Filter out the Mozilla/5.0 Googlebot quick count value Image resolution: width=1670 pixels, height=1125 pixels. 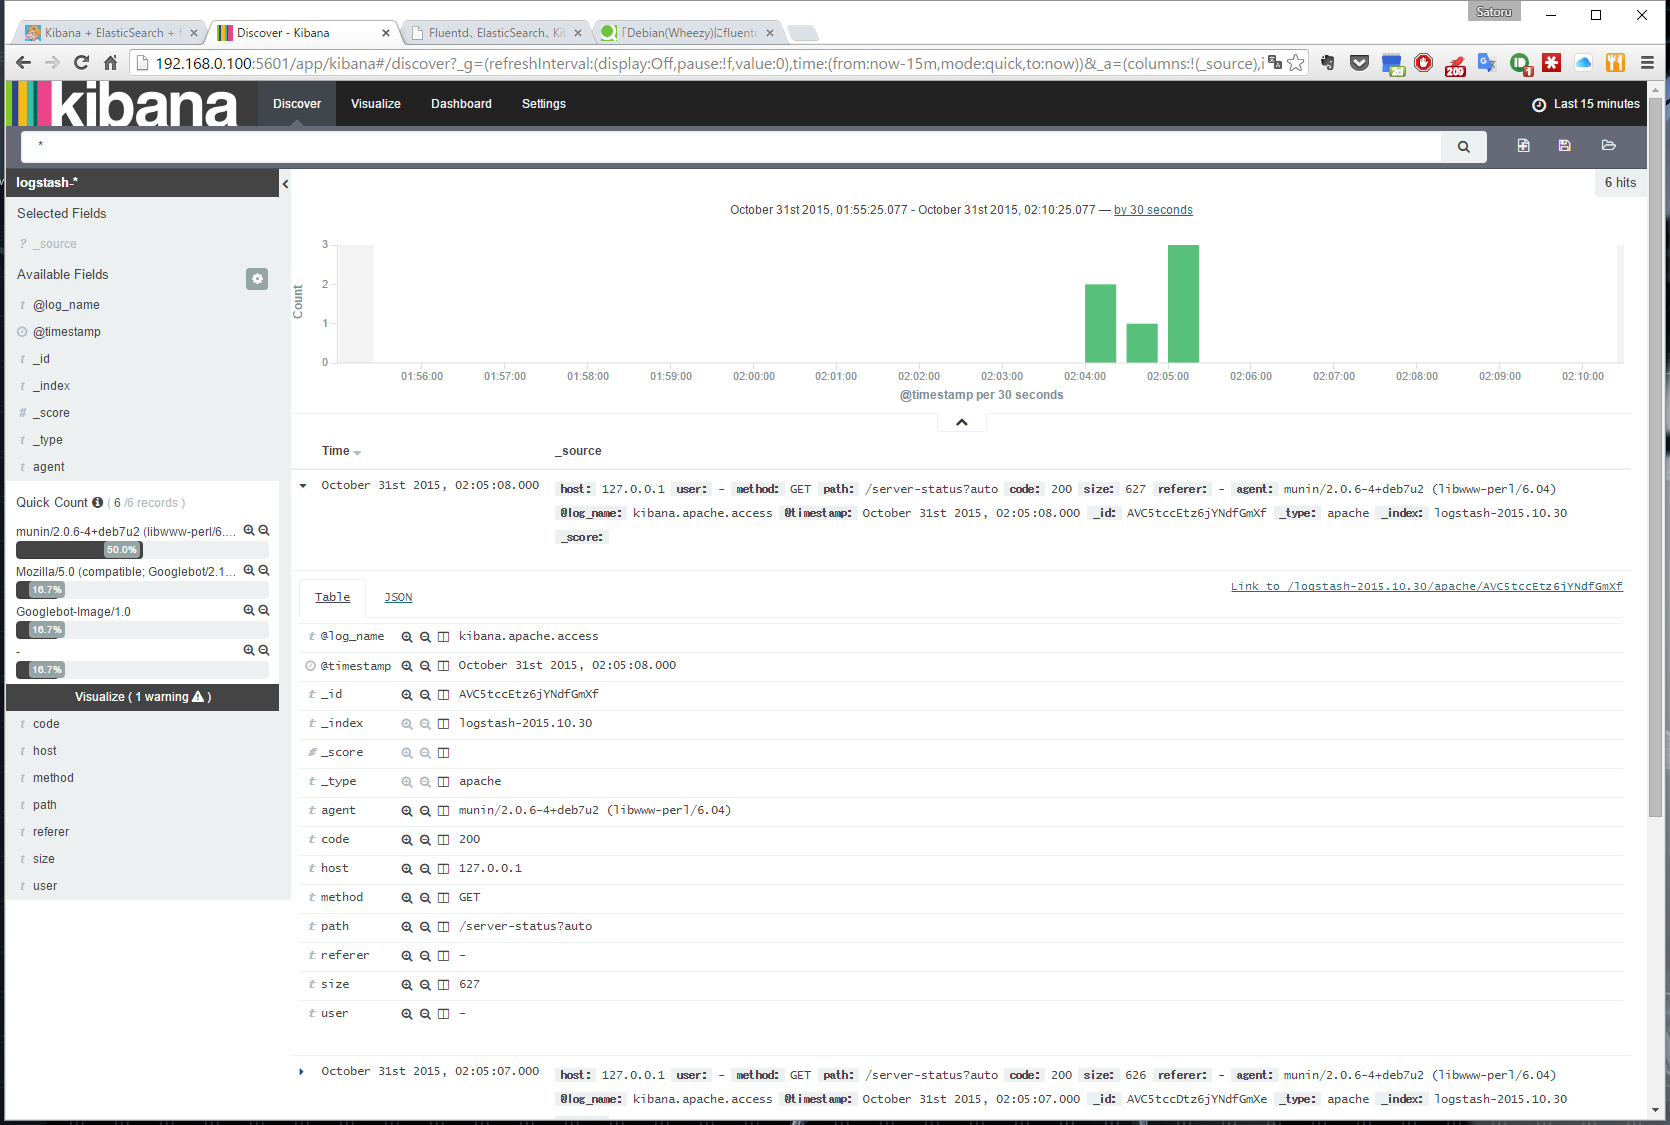click(264, 570)
